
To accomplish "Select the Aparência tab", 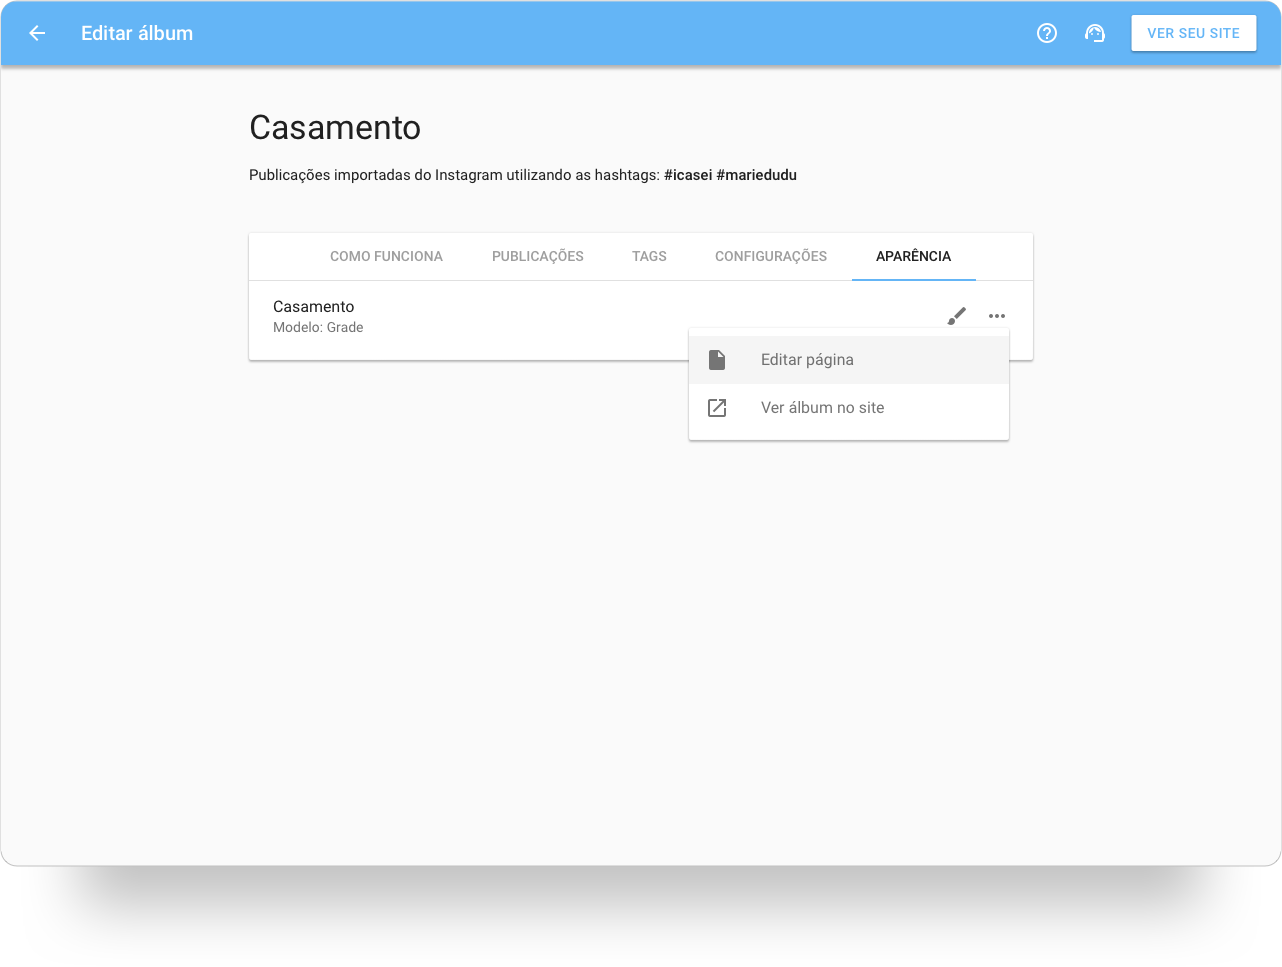I will point(913,256).
